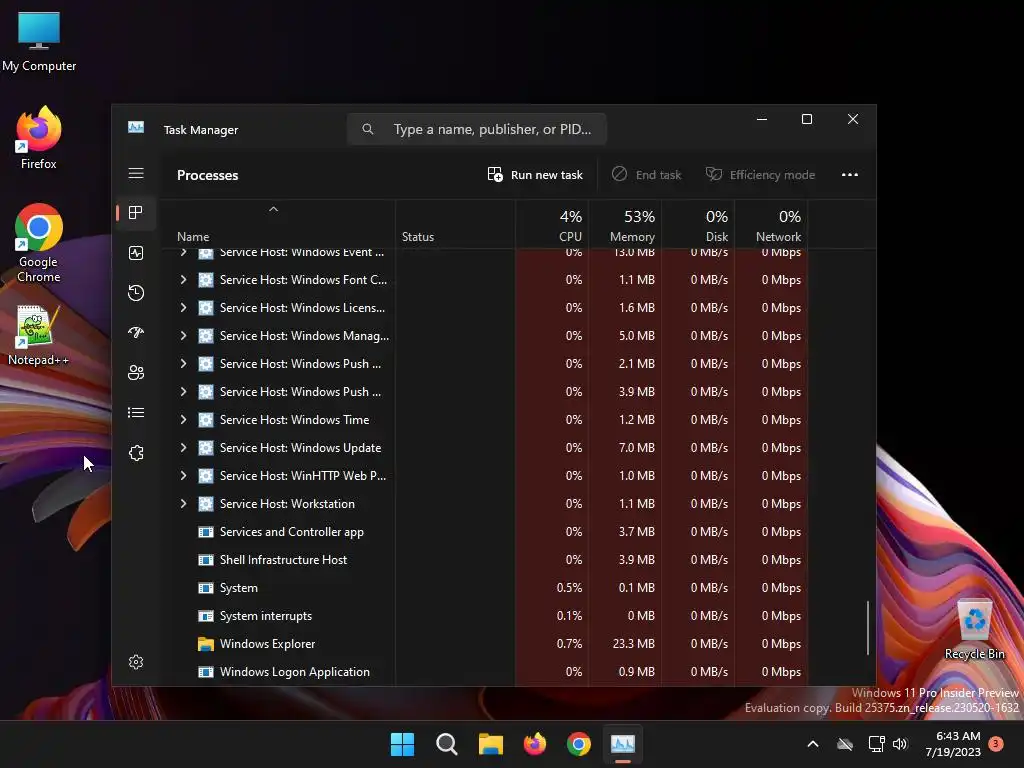The height and width of the screenshot is (768, 1024).
Task: Expand Service Host: Windows Update row
Action: [184, 448]
